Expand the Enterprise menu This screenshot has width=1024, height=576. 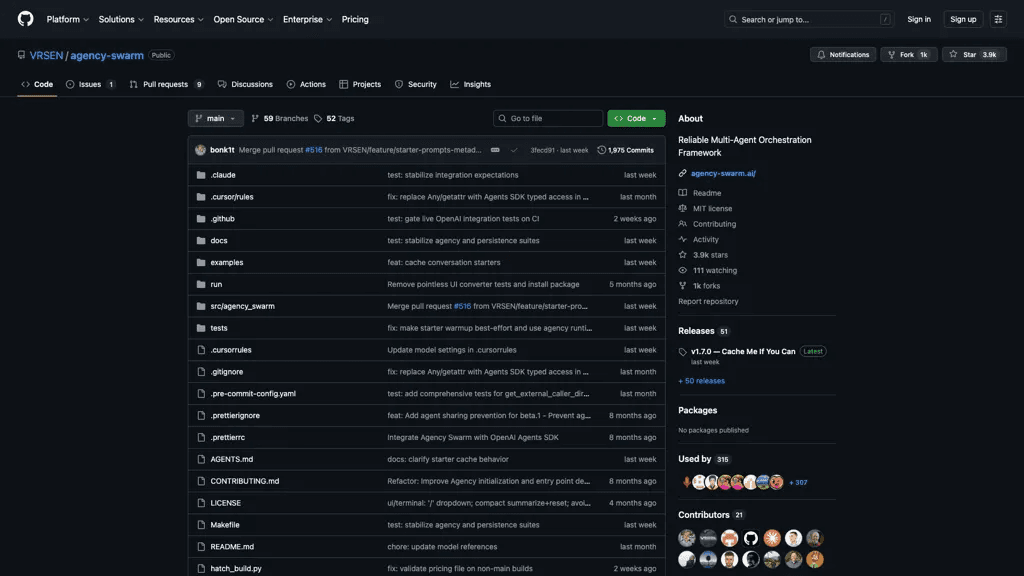pos(307,20)
